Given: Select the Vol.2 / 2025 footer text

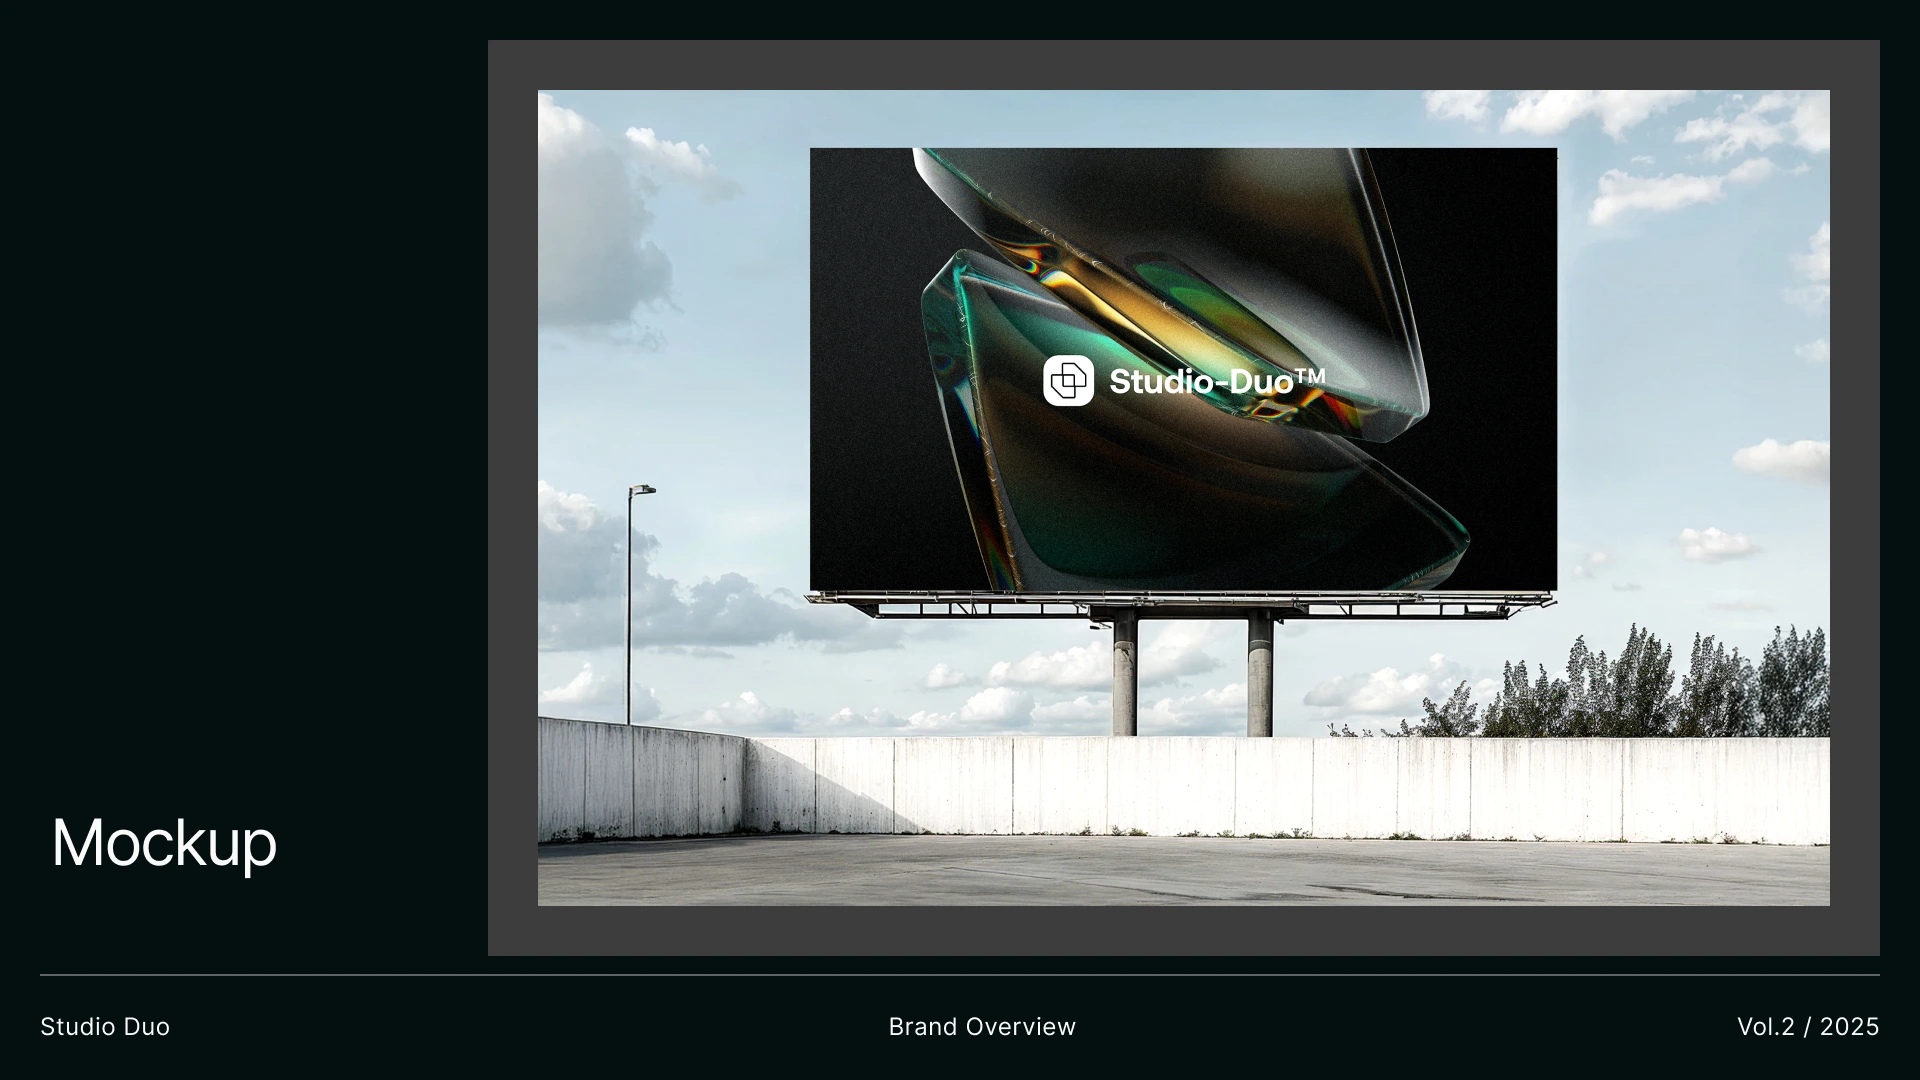Looking at the screenshot, I should pos(1807,1027).
